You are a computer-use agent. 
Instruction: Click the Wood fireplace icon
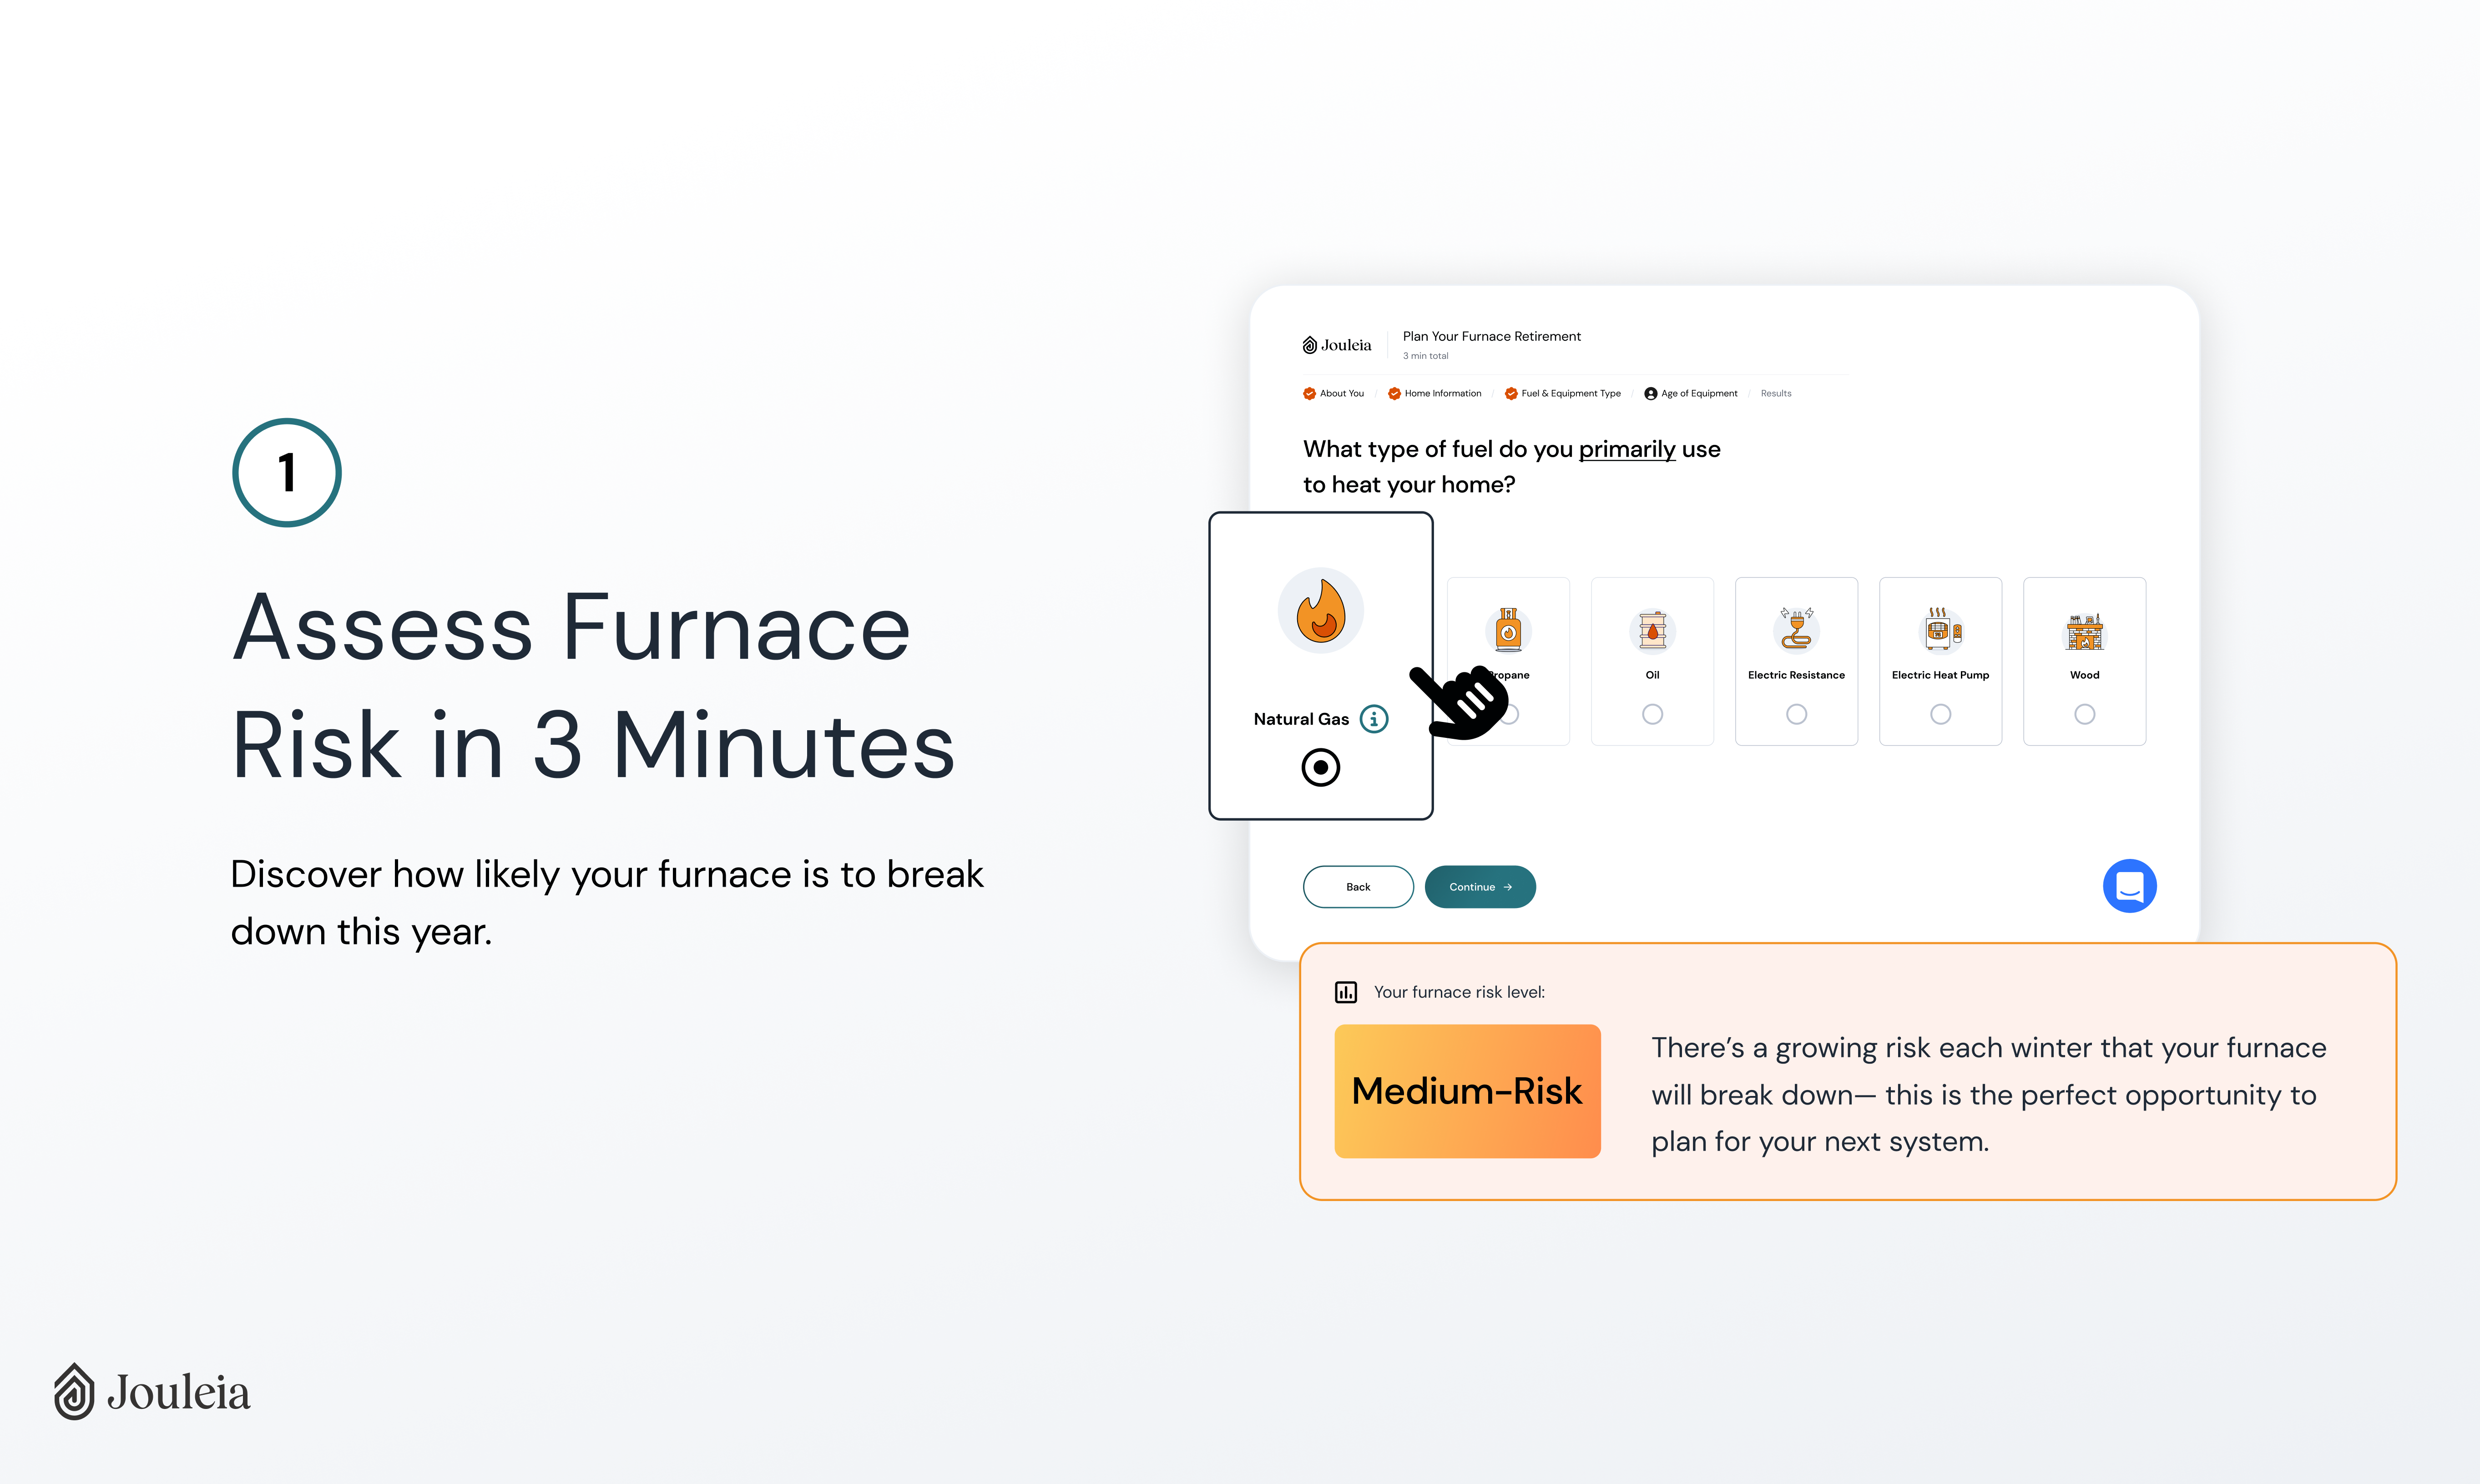point(2084,631)
